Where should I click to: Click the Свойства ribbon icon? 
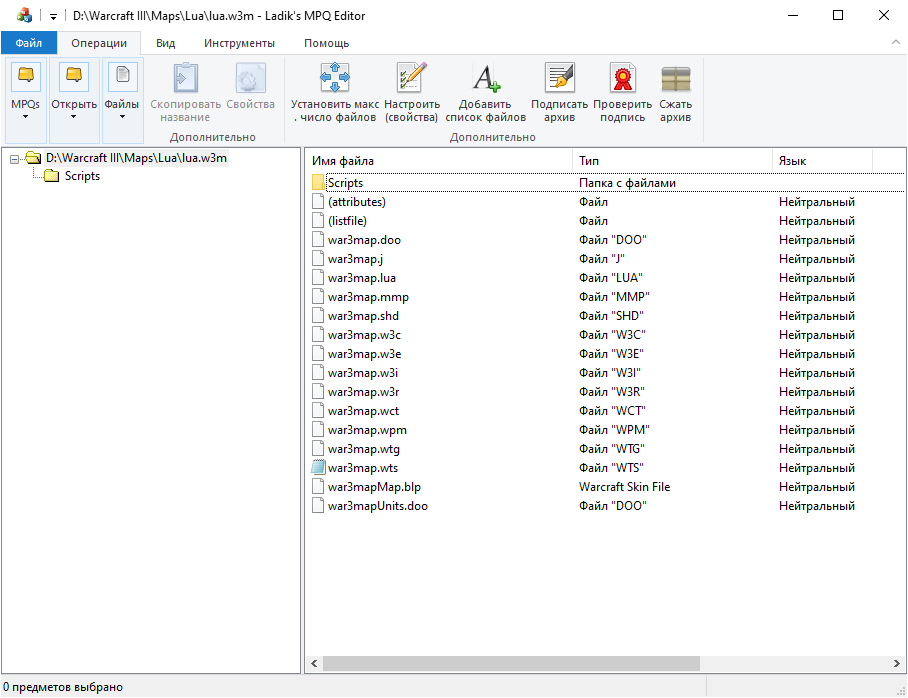pos(250,78)
